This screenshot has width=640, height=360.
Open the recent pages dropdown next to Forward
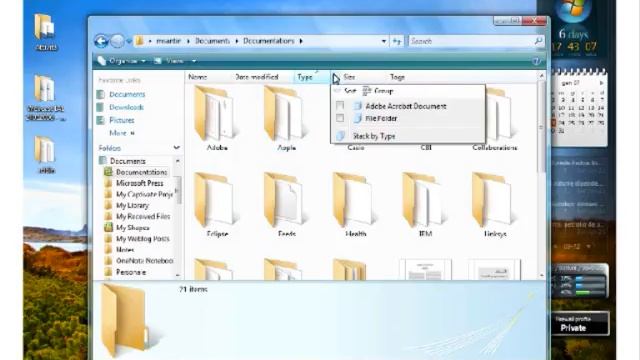pos(129,41)
